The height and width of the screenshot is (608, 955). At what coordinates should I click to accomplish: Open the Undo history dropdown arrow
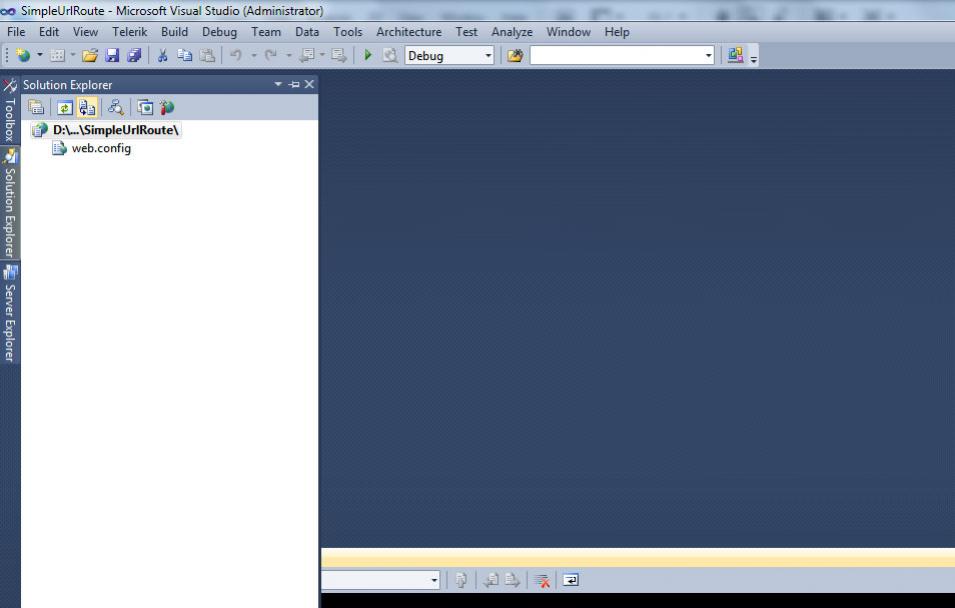point(254,55)
